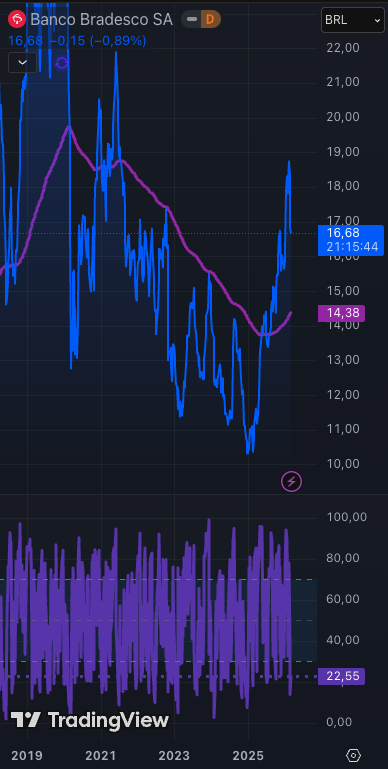The height and width of the screenshot is (769, 388).
Task: Click the 2025 time axis label
Action: click(x=248, y=755)
